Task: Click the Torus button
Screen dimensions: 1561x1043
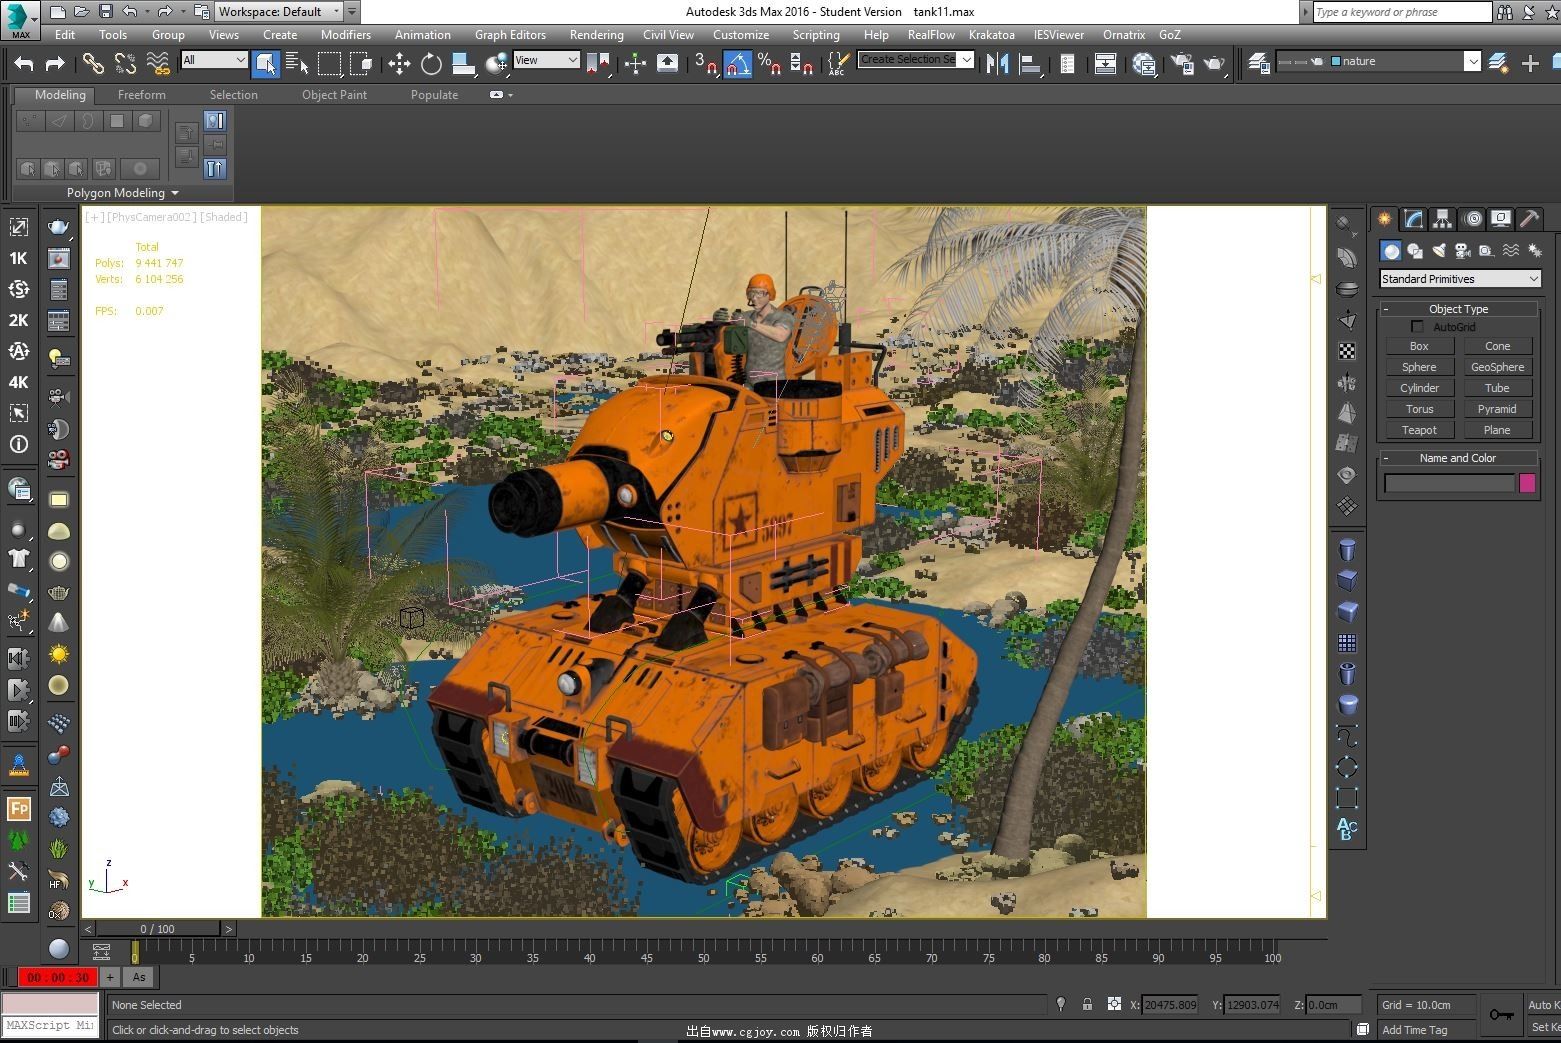Action: 1419,409
